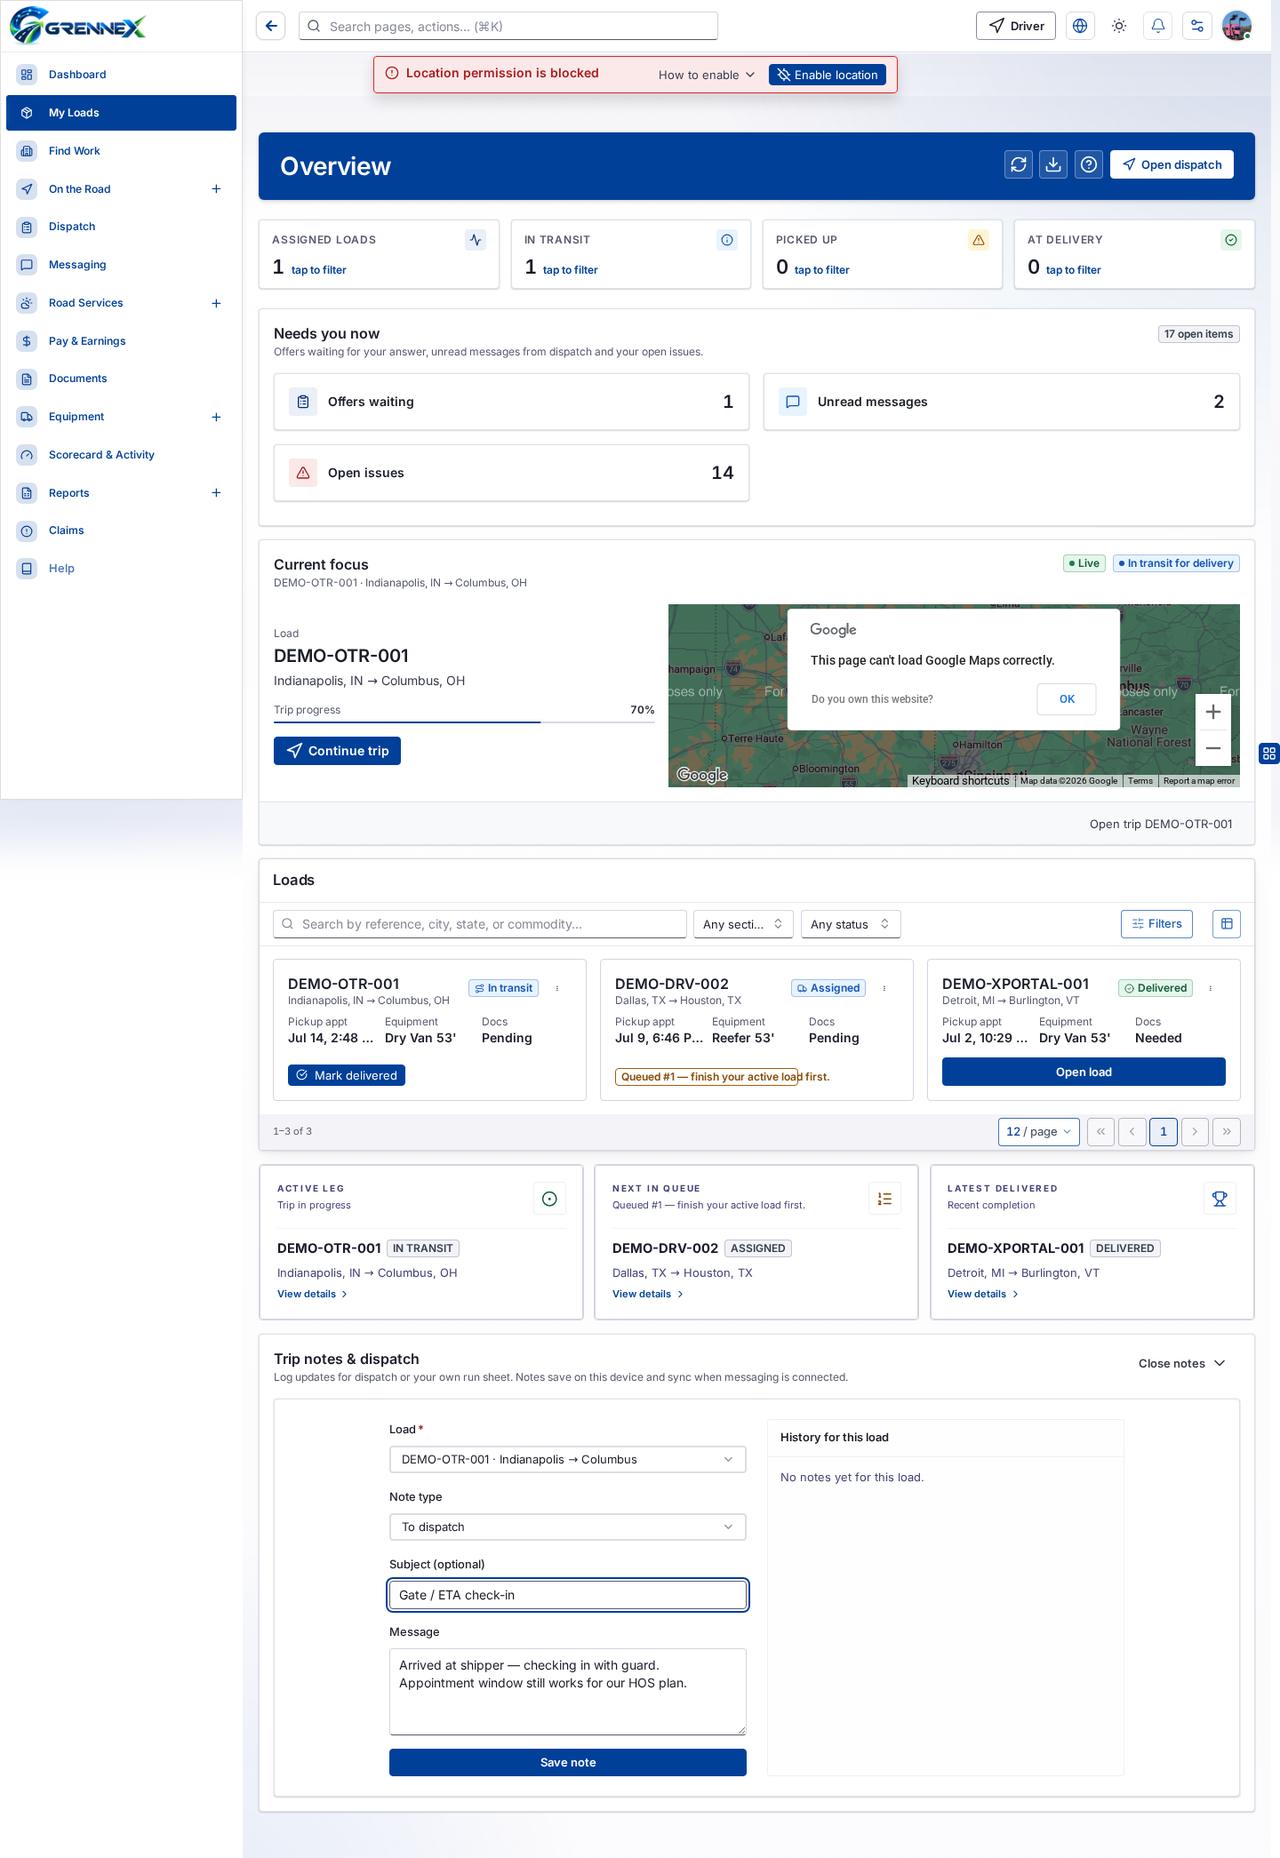Collapse the panel with Close notes
The image size is (1280, 1858).
click(1182, 1363)
